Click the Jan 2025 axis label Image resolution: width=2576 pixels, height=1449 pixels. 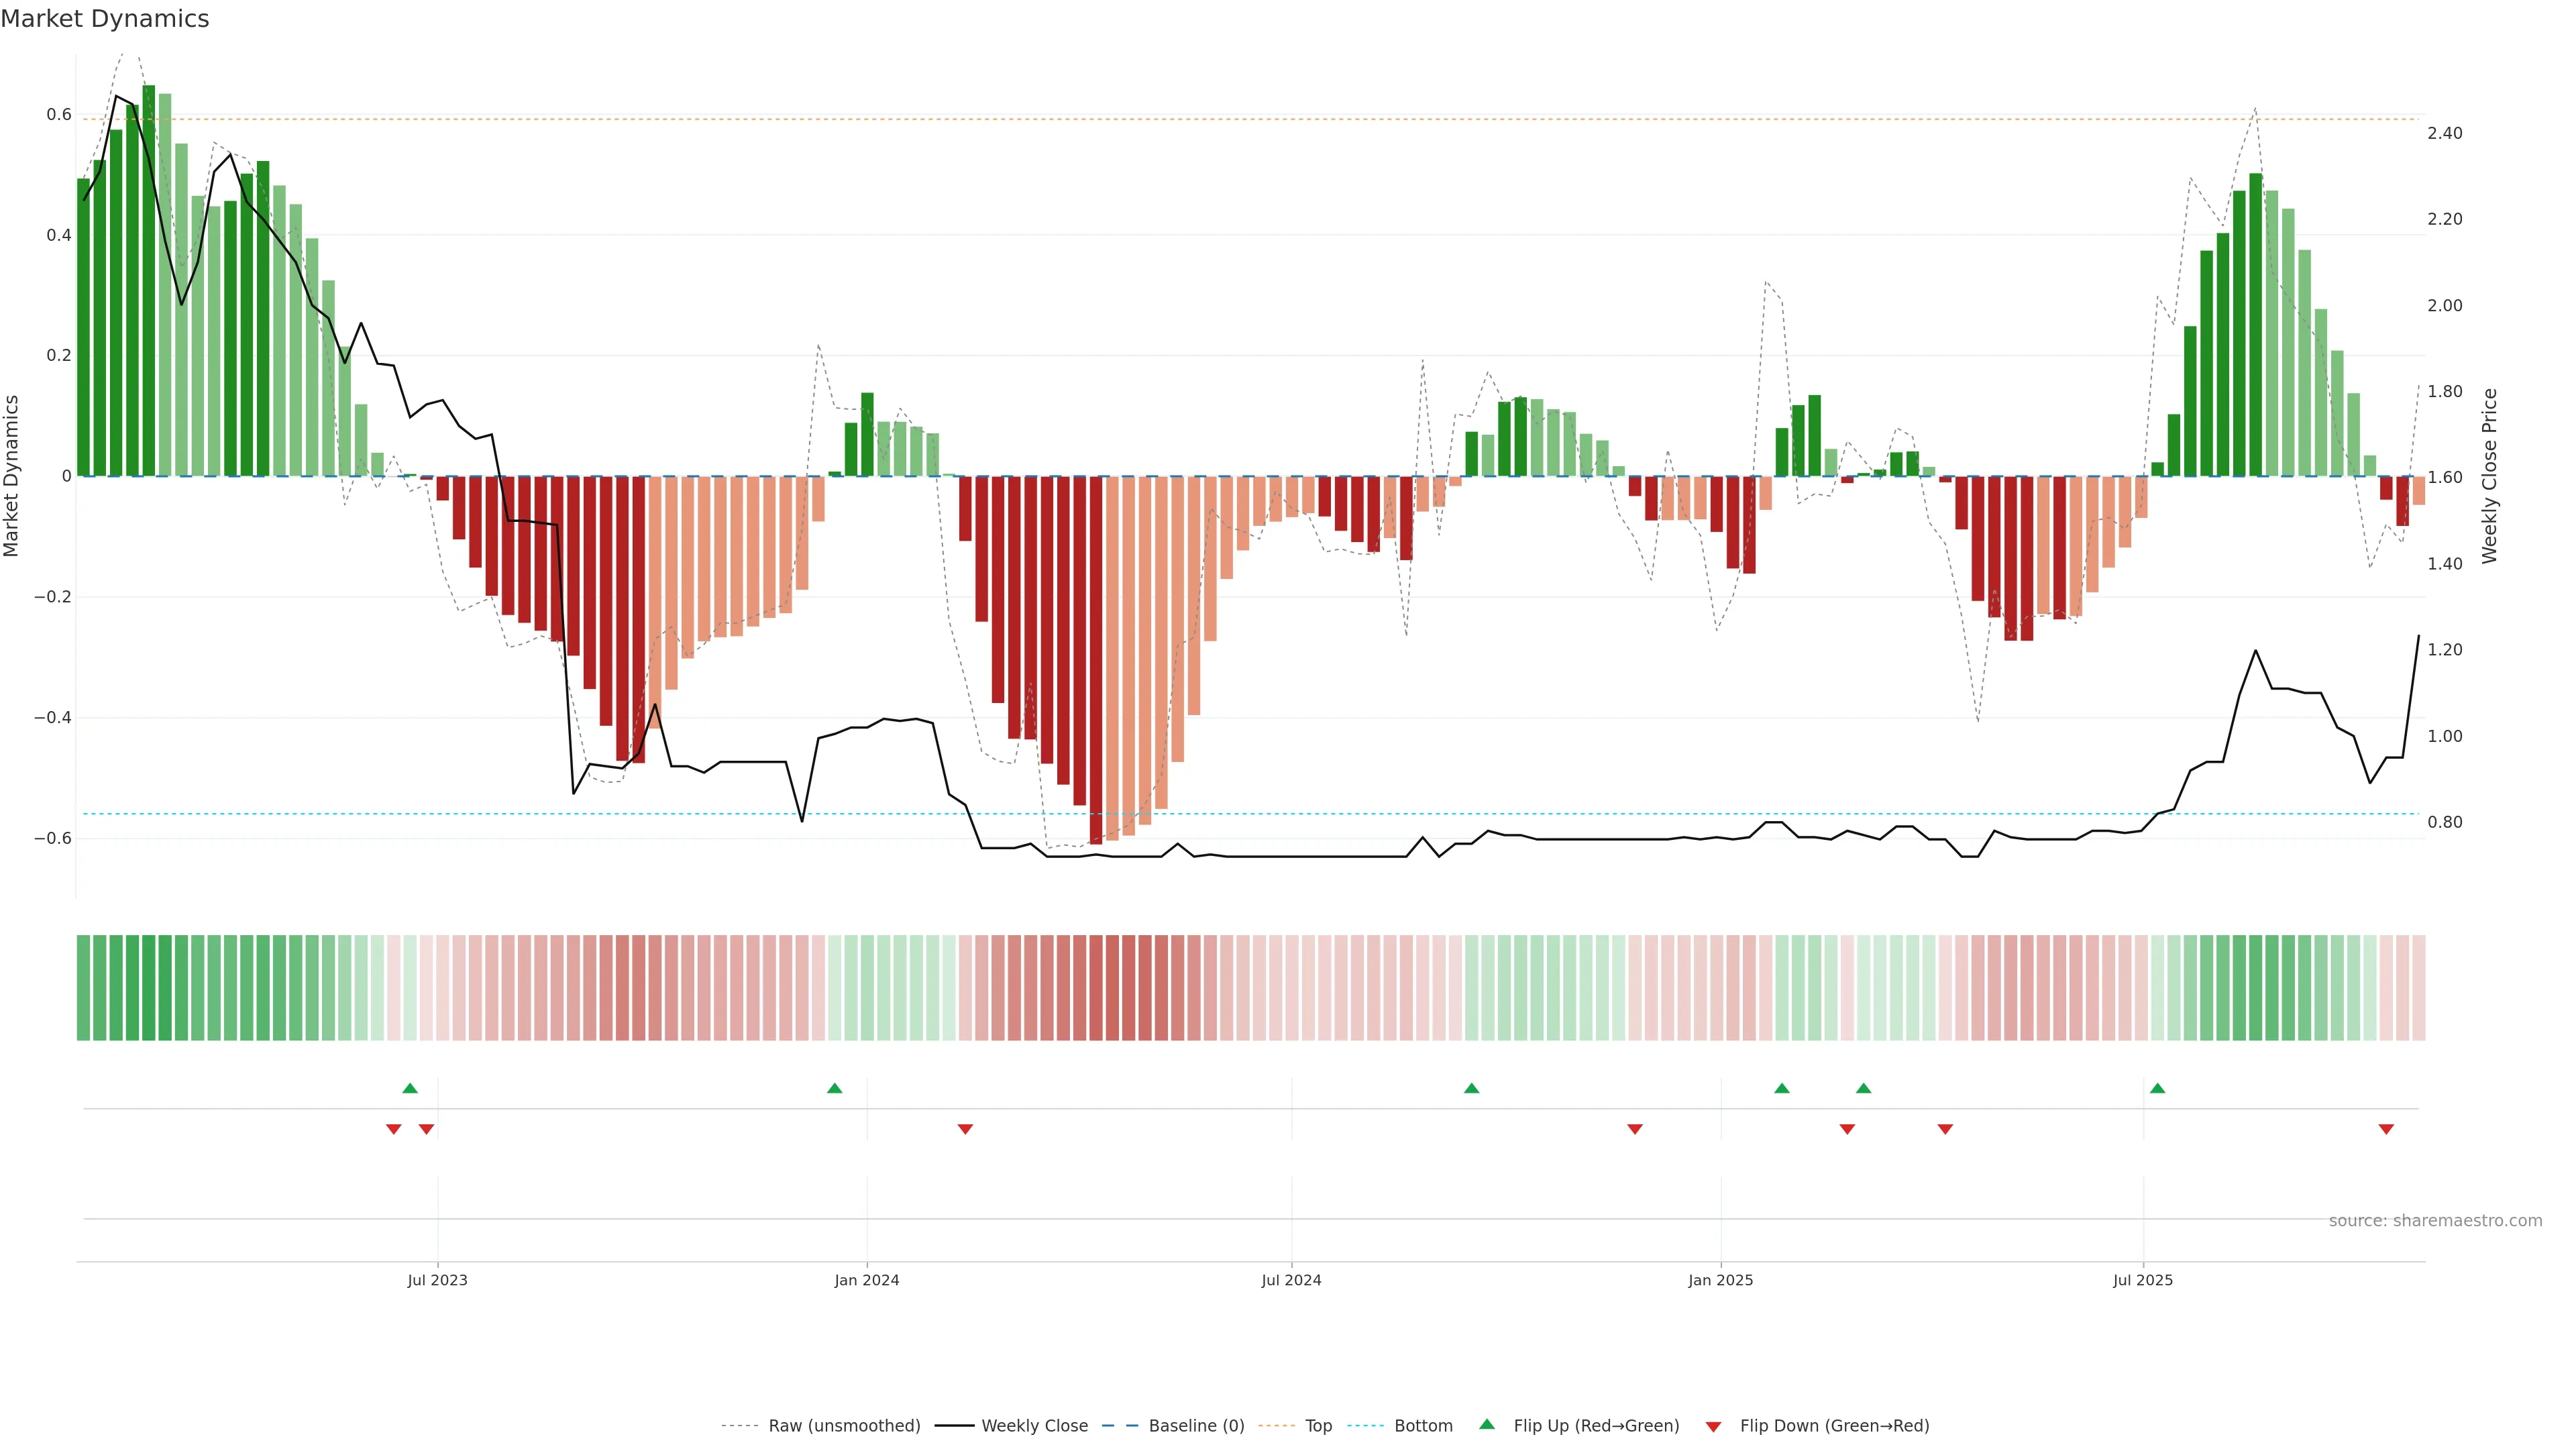click(1720, 1280)
